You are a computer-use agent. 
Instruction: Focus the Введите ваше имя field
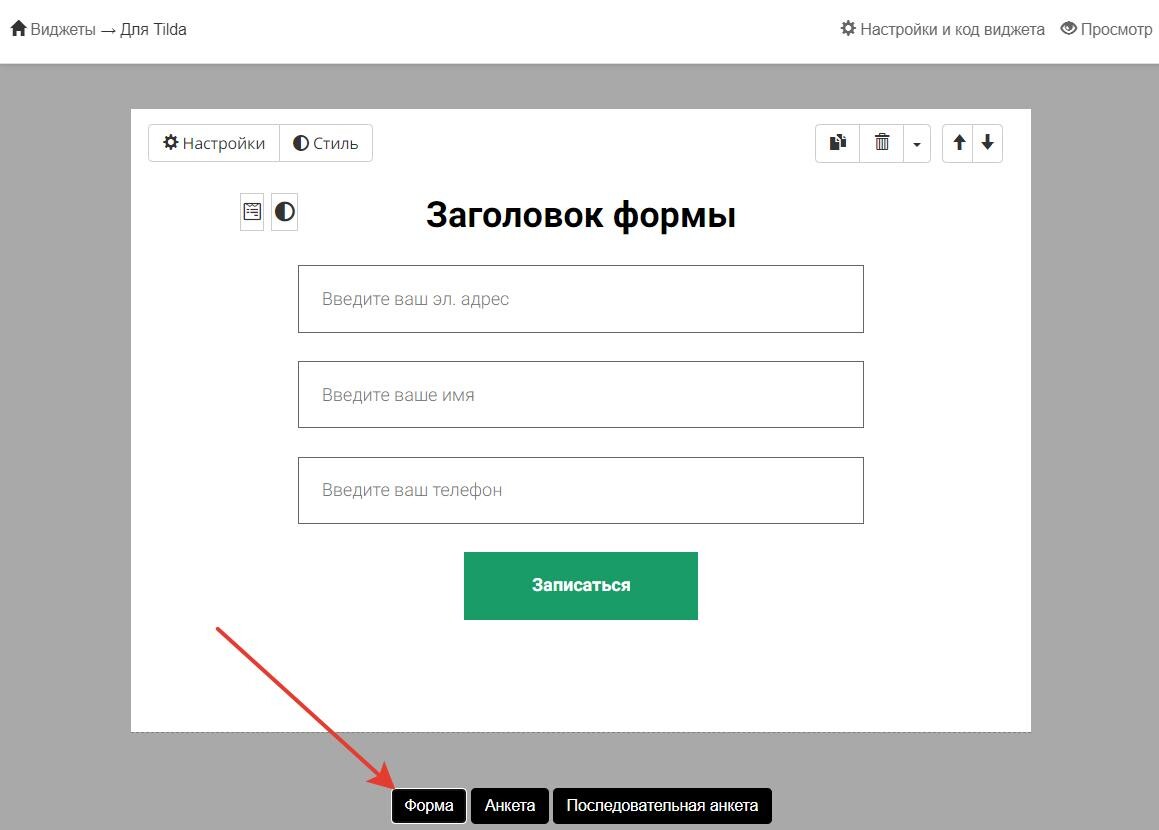(581, 395)
